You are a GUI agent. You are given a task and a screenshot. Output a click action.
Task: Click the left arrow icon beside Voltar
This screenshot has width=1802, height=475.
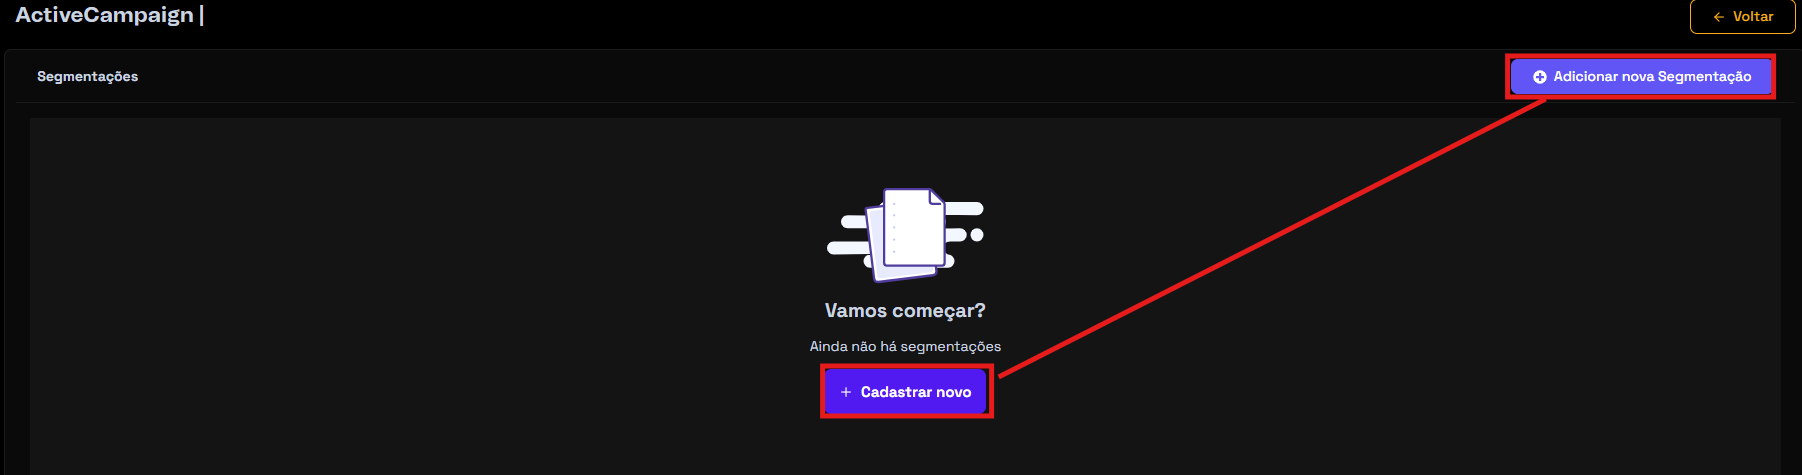(1718, 17)
